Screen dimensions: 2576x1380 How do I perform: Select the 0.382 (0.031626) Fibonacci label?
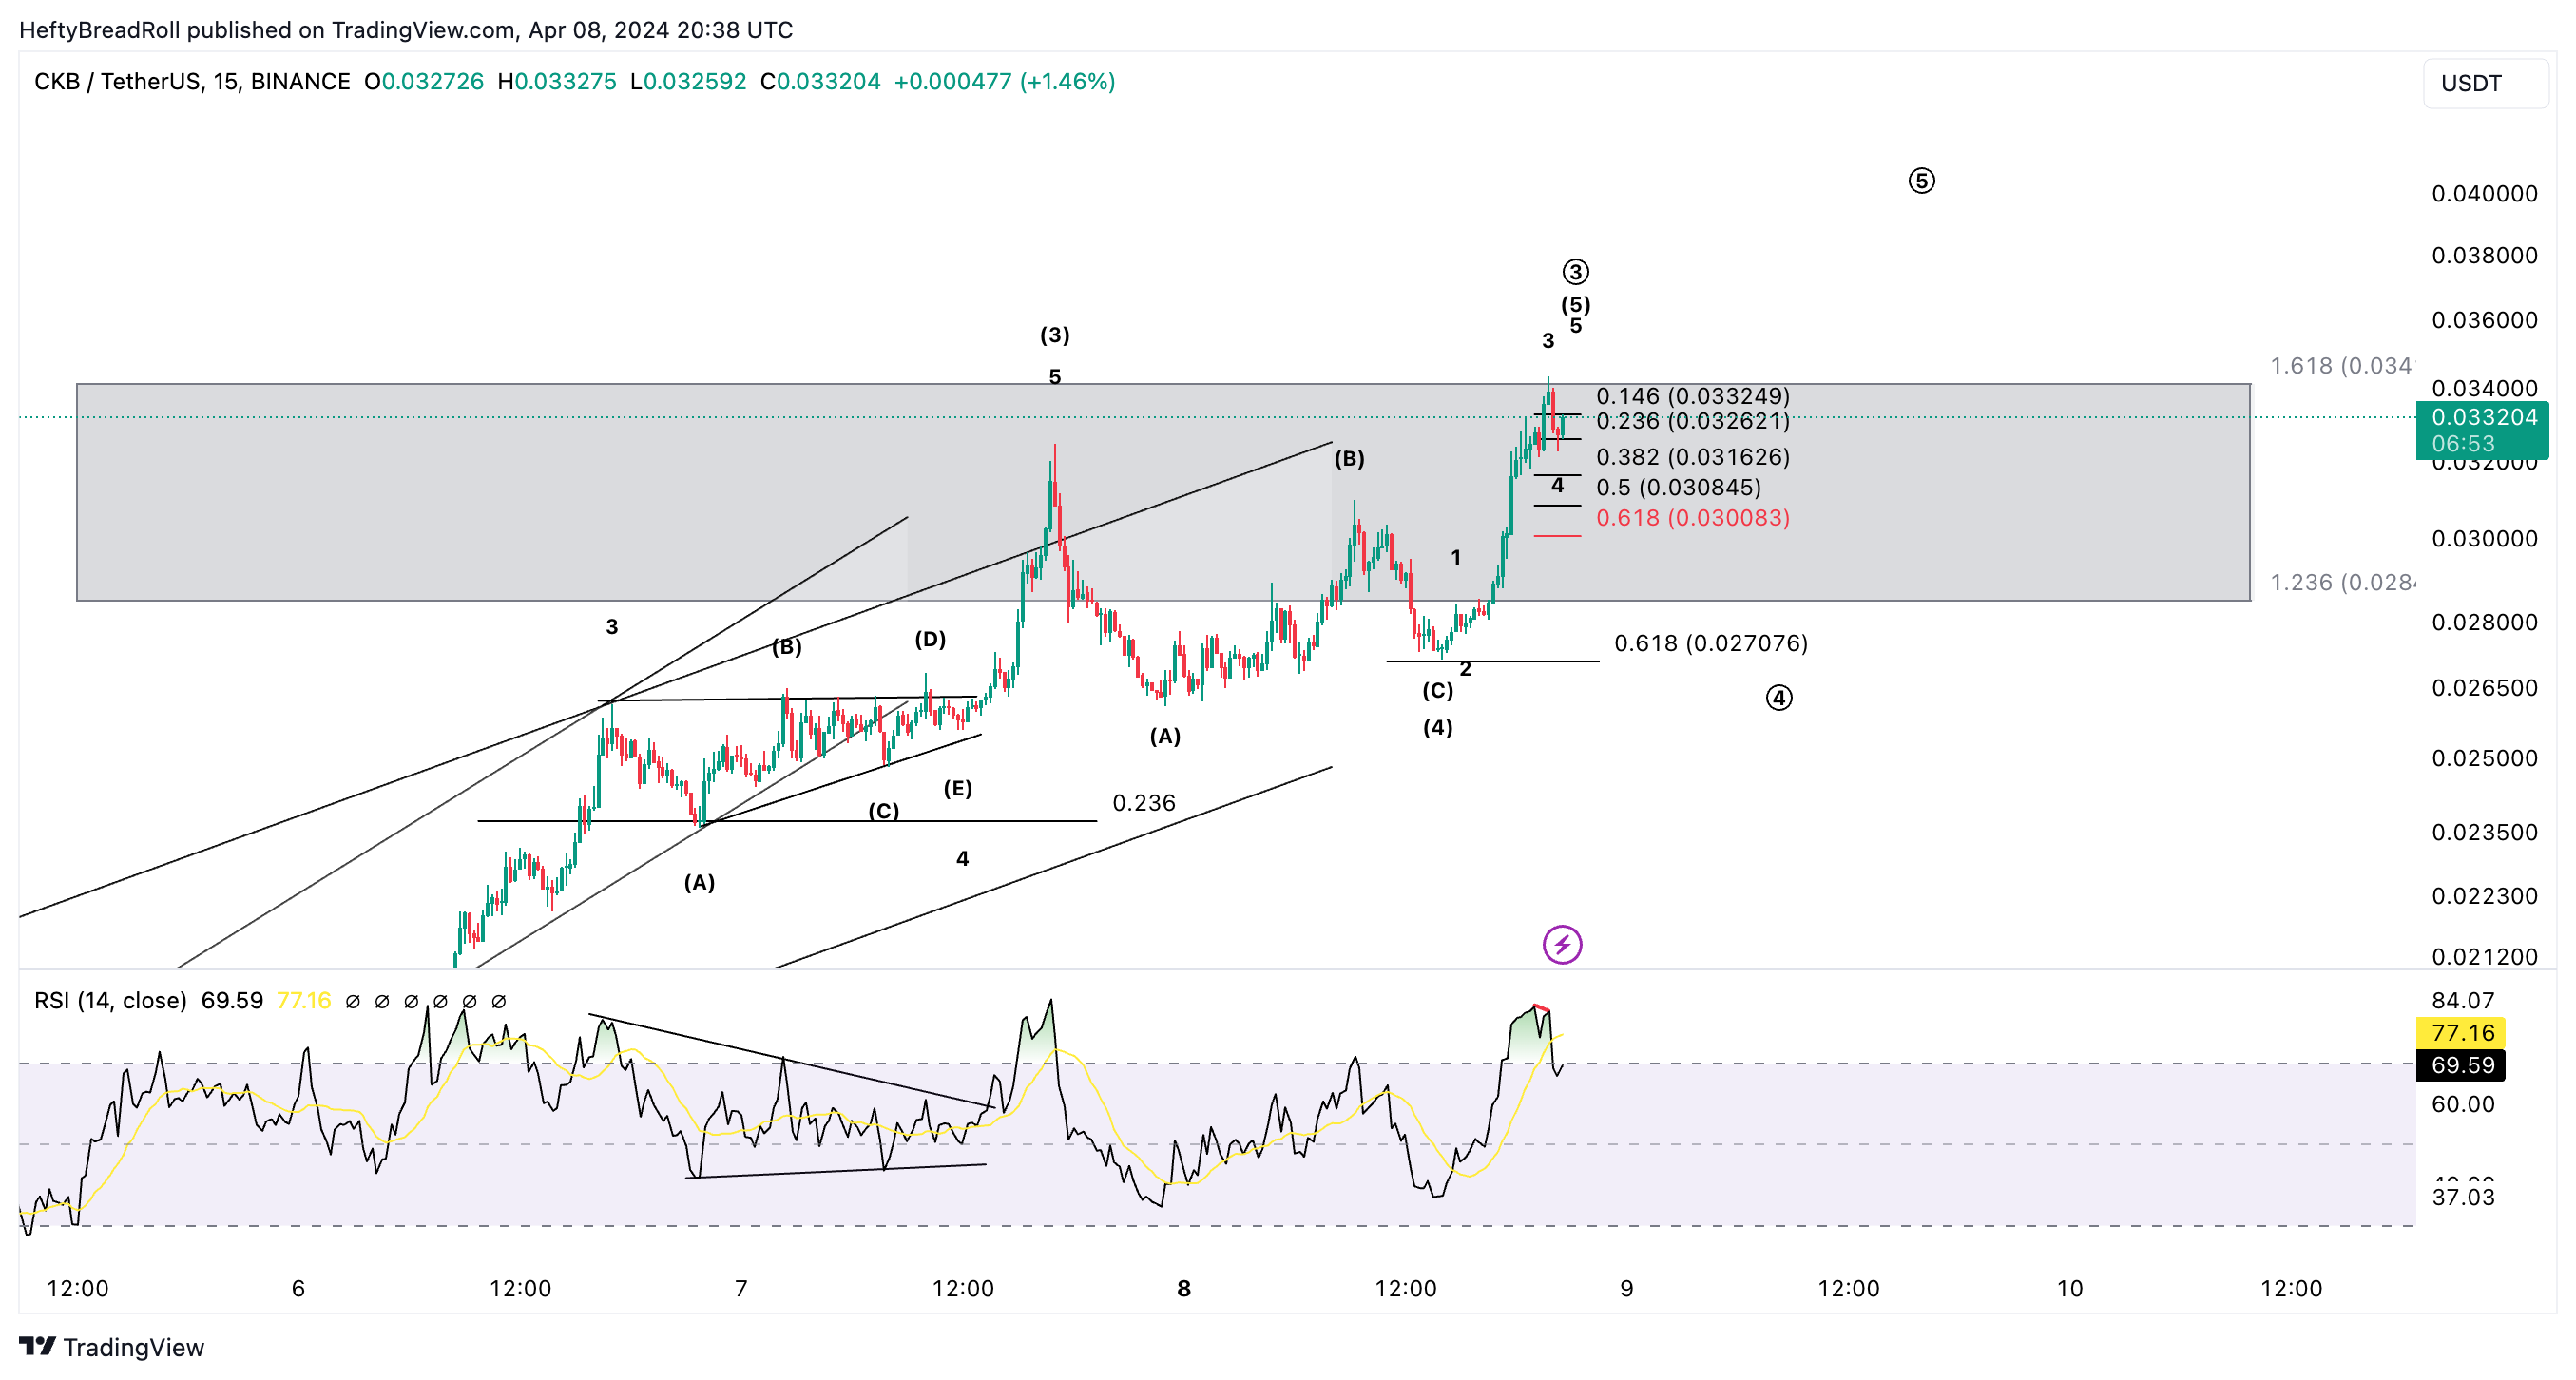click(1693, 457)
